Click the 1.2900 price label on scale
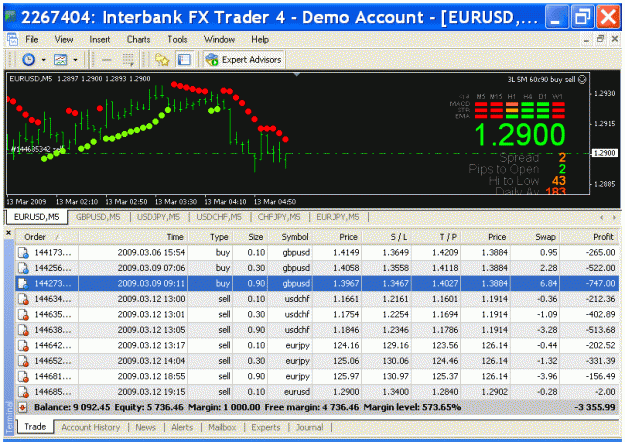 [x=604, y=153]
